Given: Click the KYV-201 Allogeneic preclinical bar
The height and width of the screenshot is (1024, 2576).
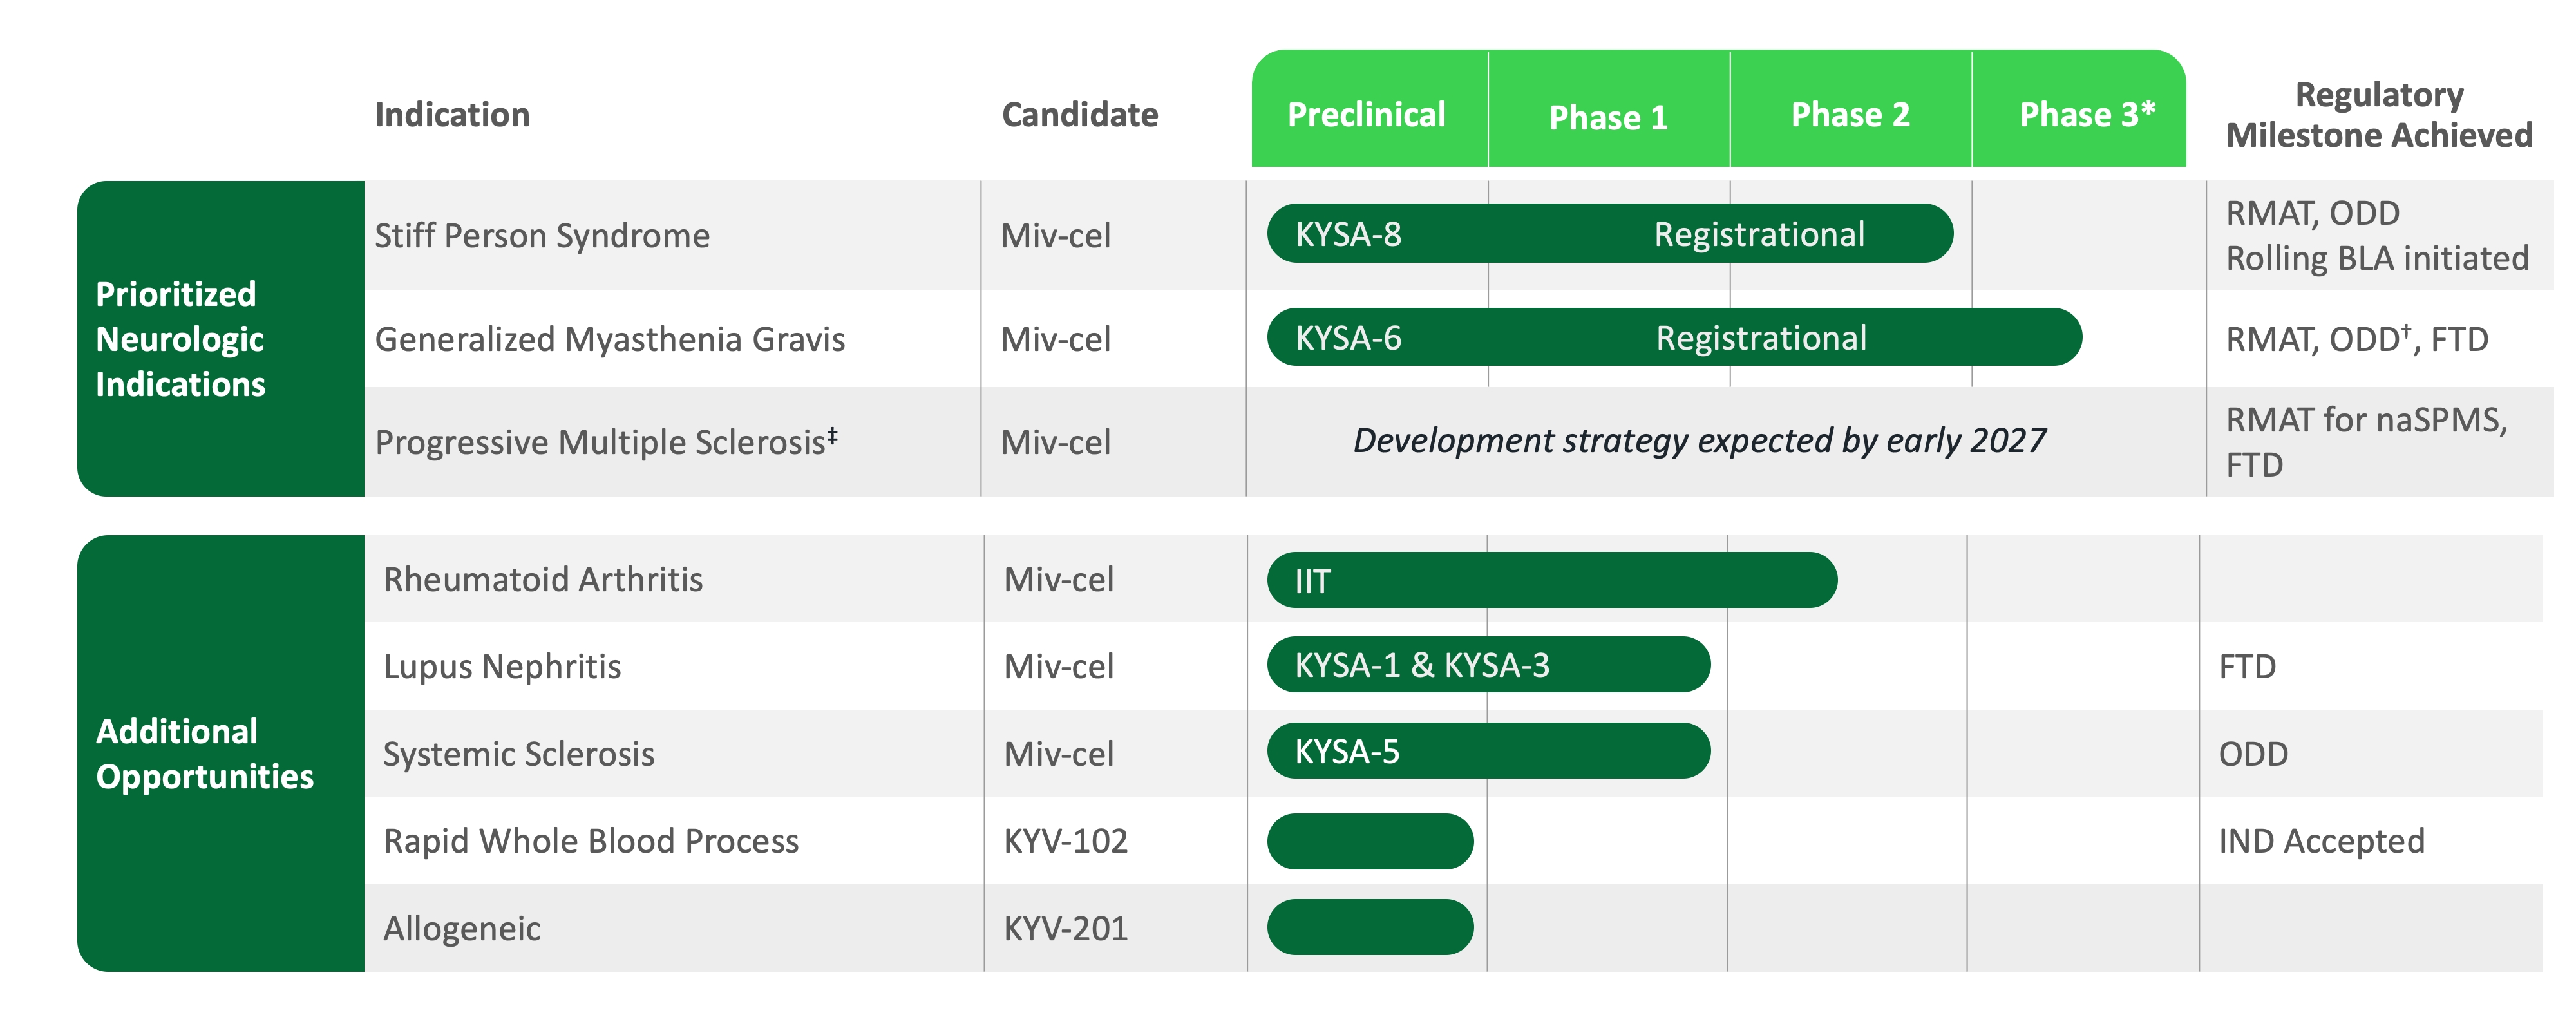Looking at the screenshot, I should pos(1370,927).
